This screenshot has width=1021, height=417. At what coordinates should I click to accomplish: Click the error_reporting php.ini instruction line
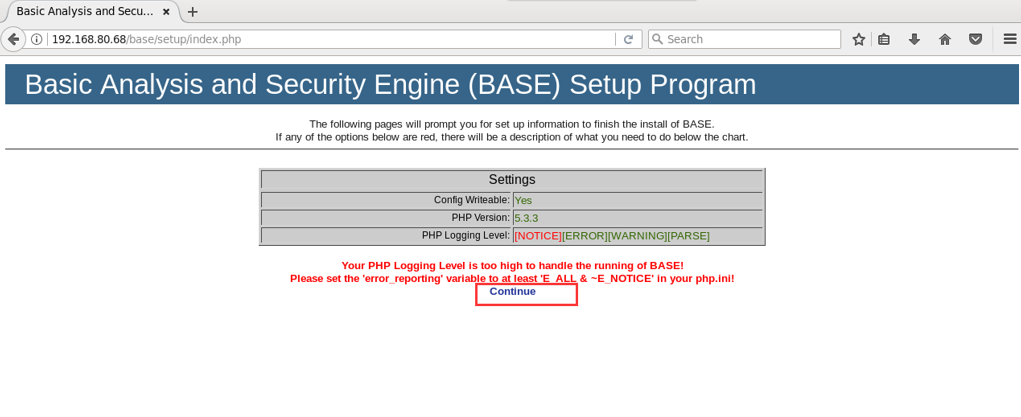[512, 278]
